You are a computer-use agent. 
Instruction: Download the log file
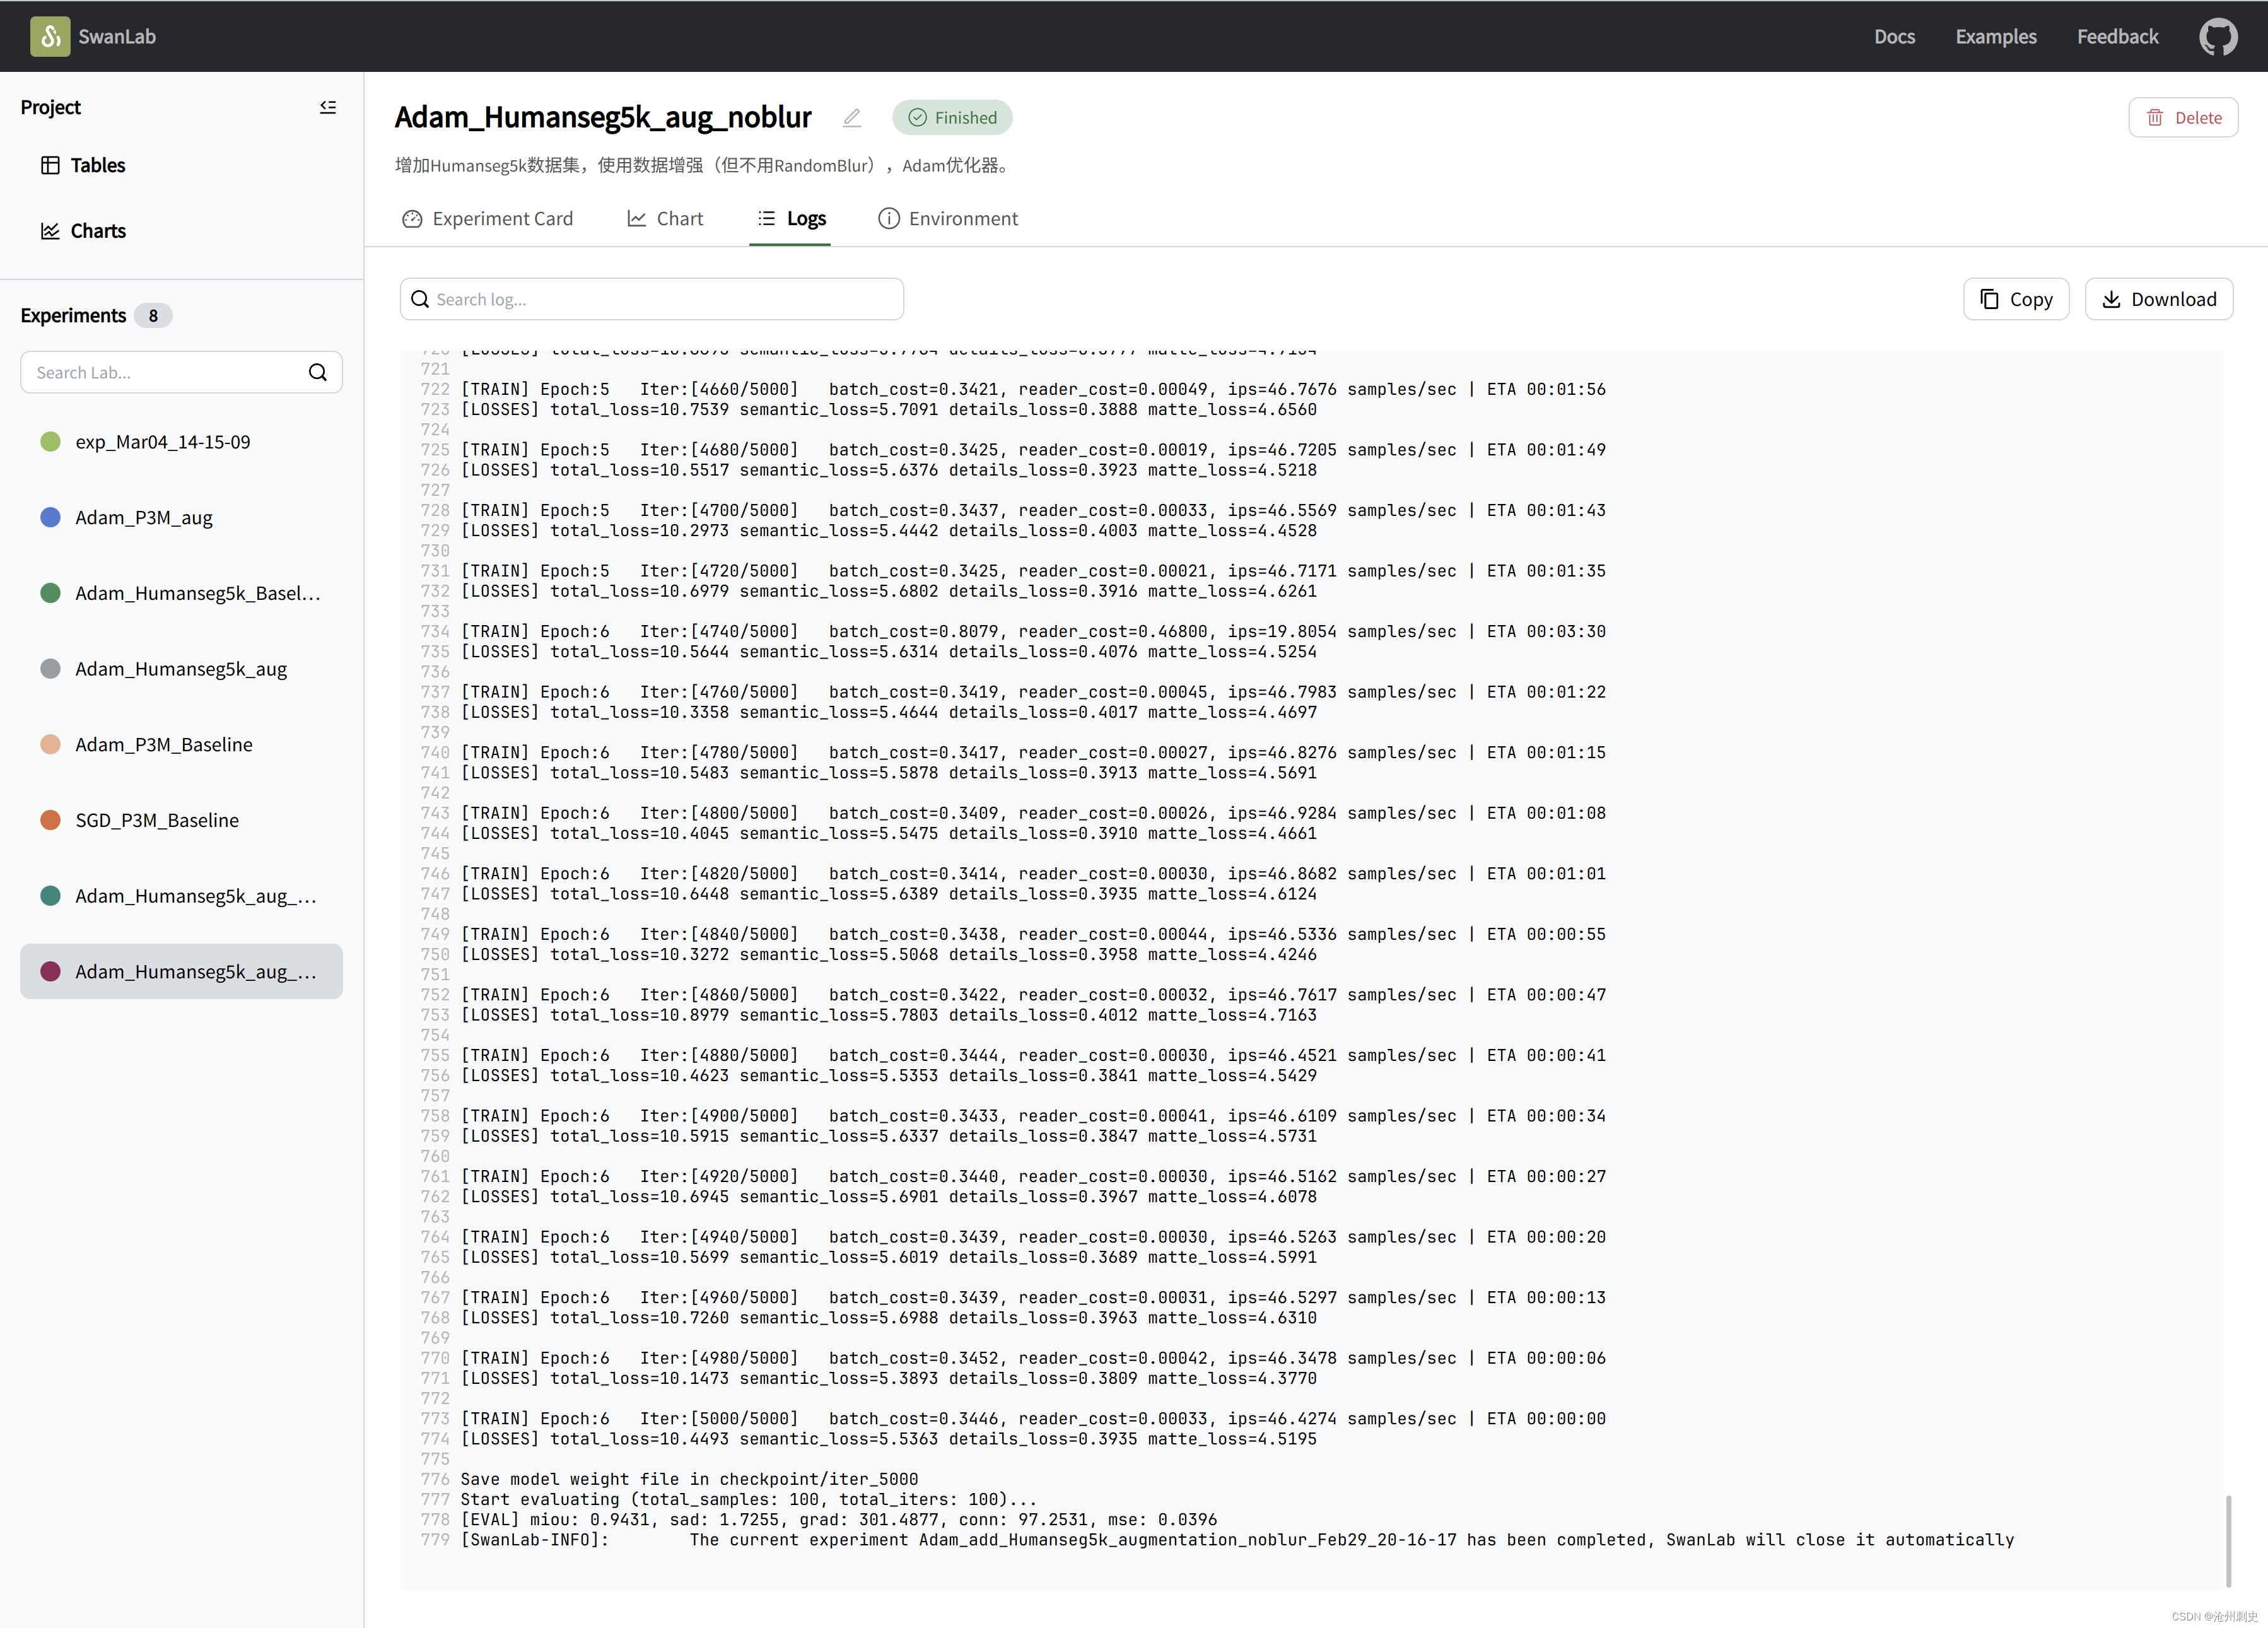[x=2158, y=299]
